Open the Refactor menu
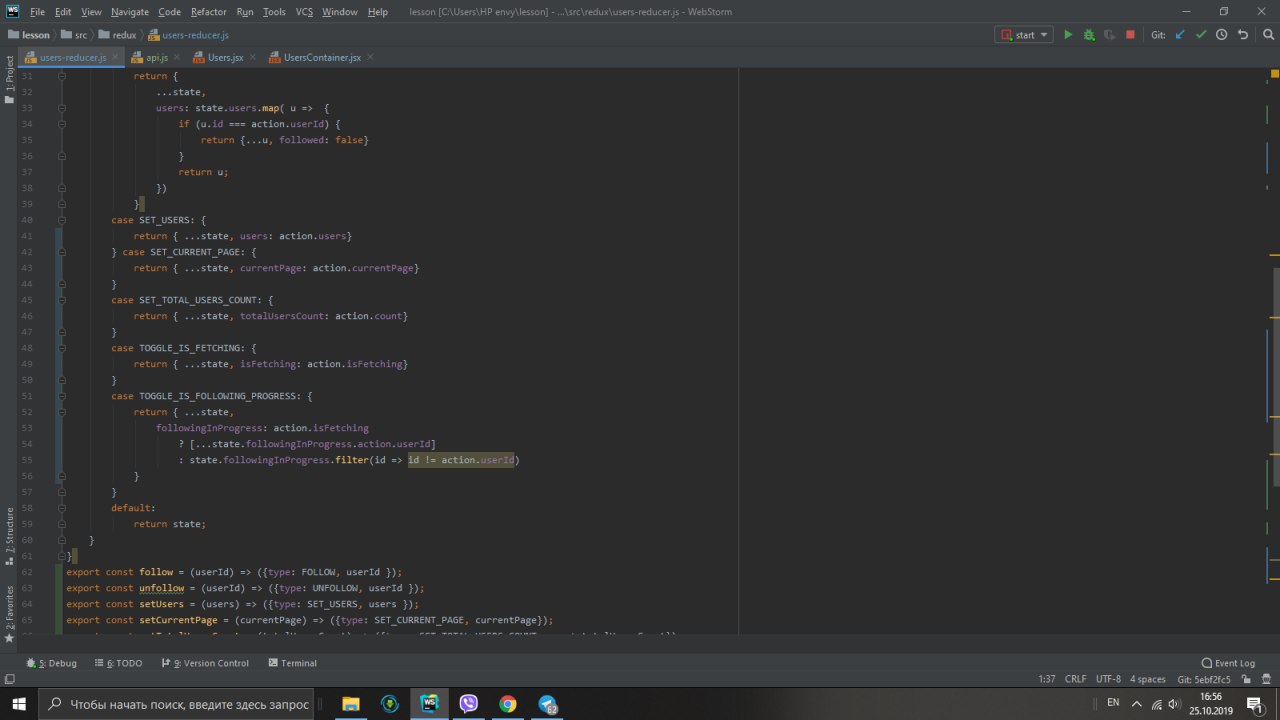Image resolution: width=1280 pixels, height=720 pixels. (208, 12)
